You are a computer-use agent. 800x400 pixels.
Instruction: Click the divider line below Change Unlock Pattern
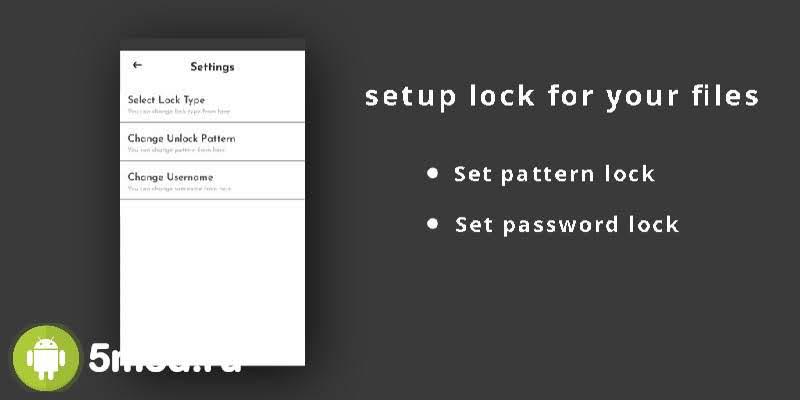tap(212, 161)
